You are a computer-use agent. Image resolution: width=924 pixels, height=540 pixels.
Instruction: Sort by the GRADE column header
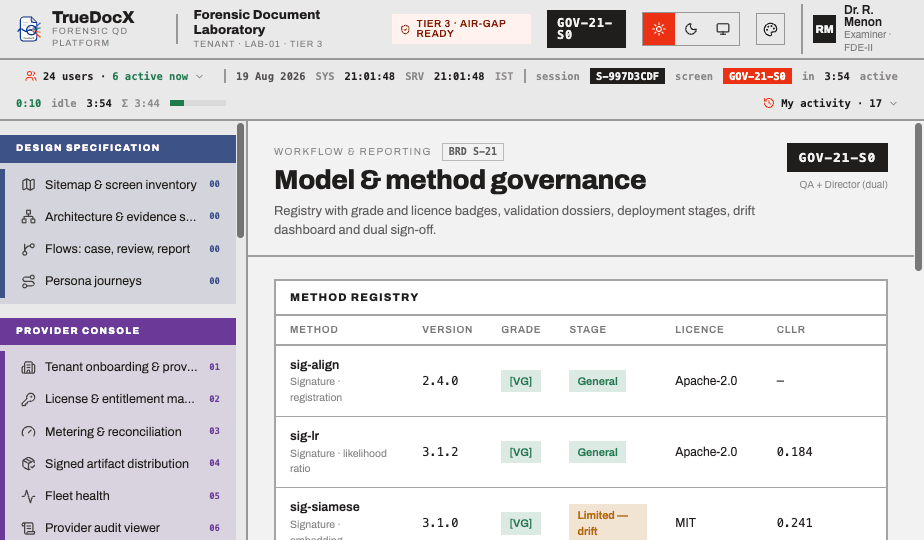pos(521,330)
